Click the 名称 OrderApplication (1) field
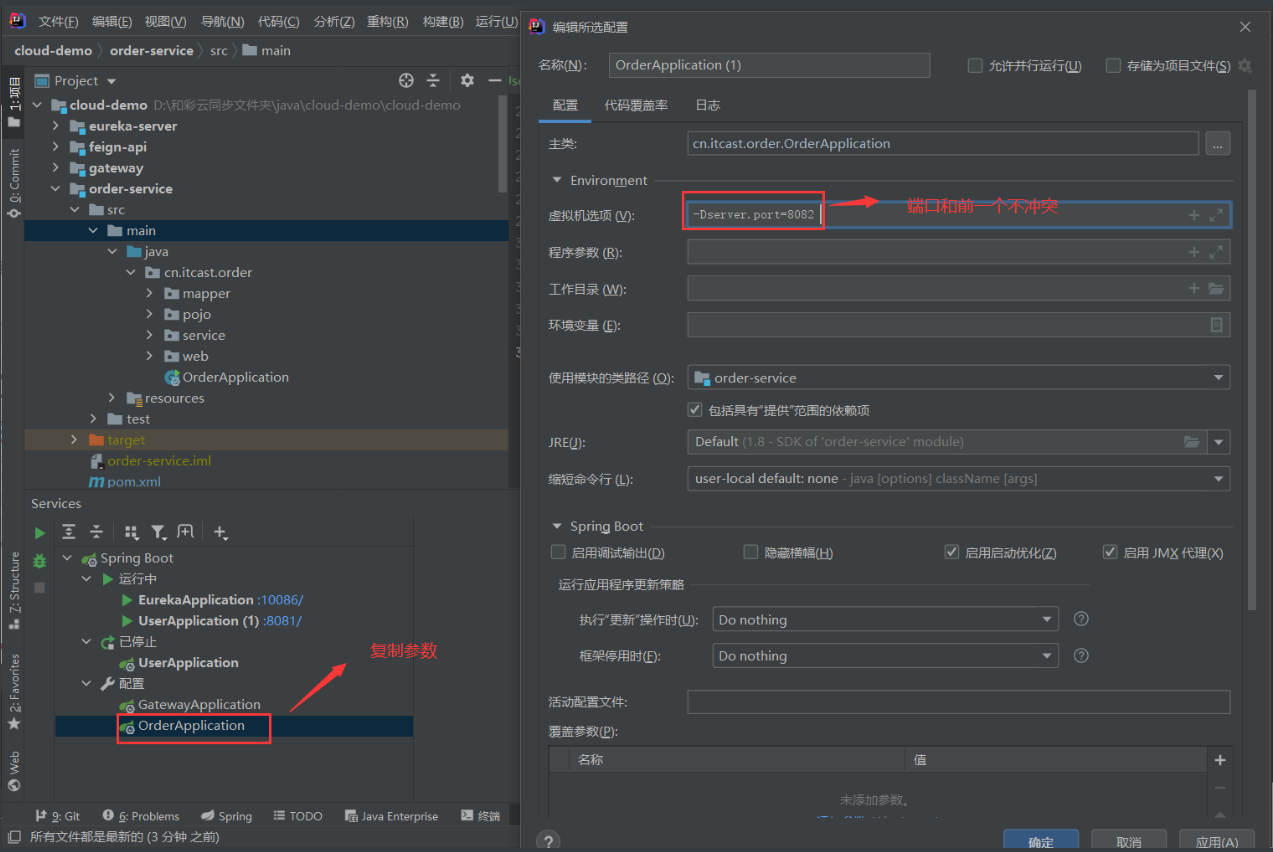Image resolution: width=1273 pixels, height=852 pixels. [769, 65]
